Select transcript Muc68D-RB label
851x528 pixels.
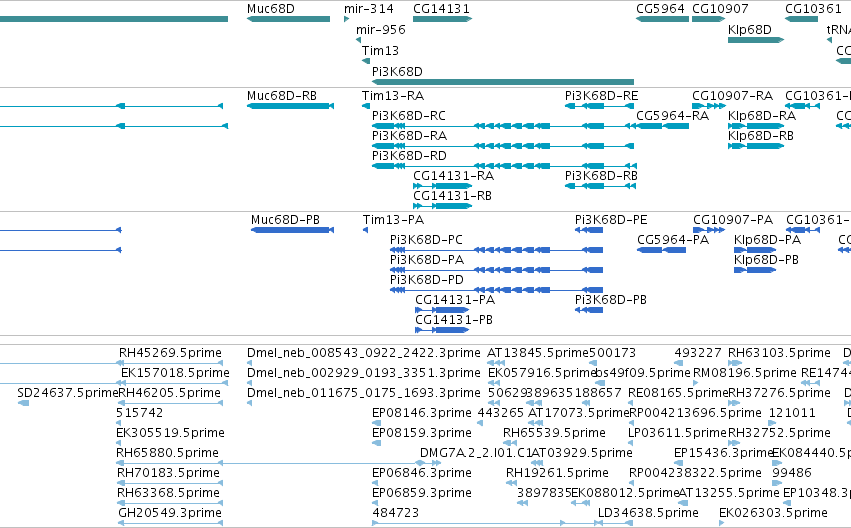point(282,96)
